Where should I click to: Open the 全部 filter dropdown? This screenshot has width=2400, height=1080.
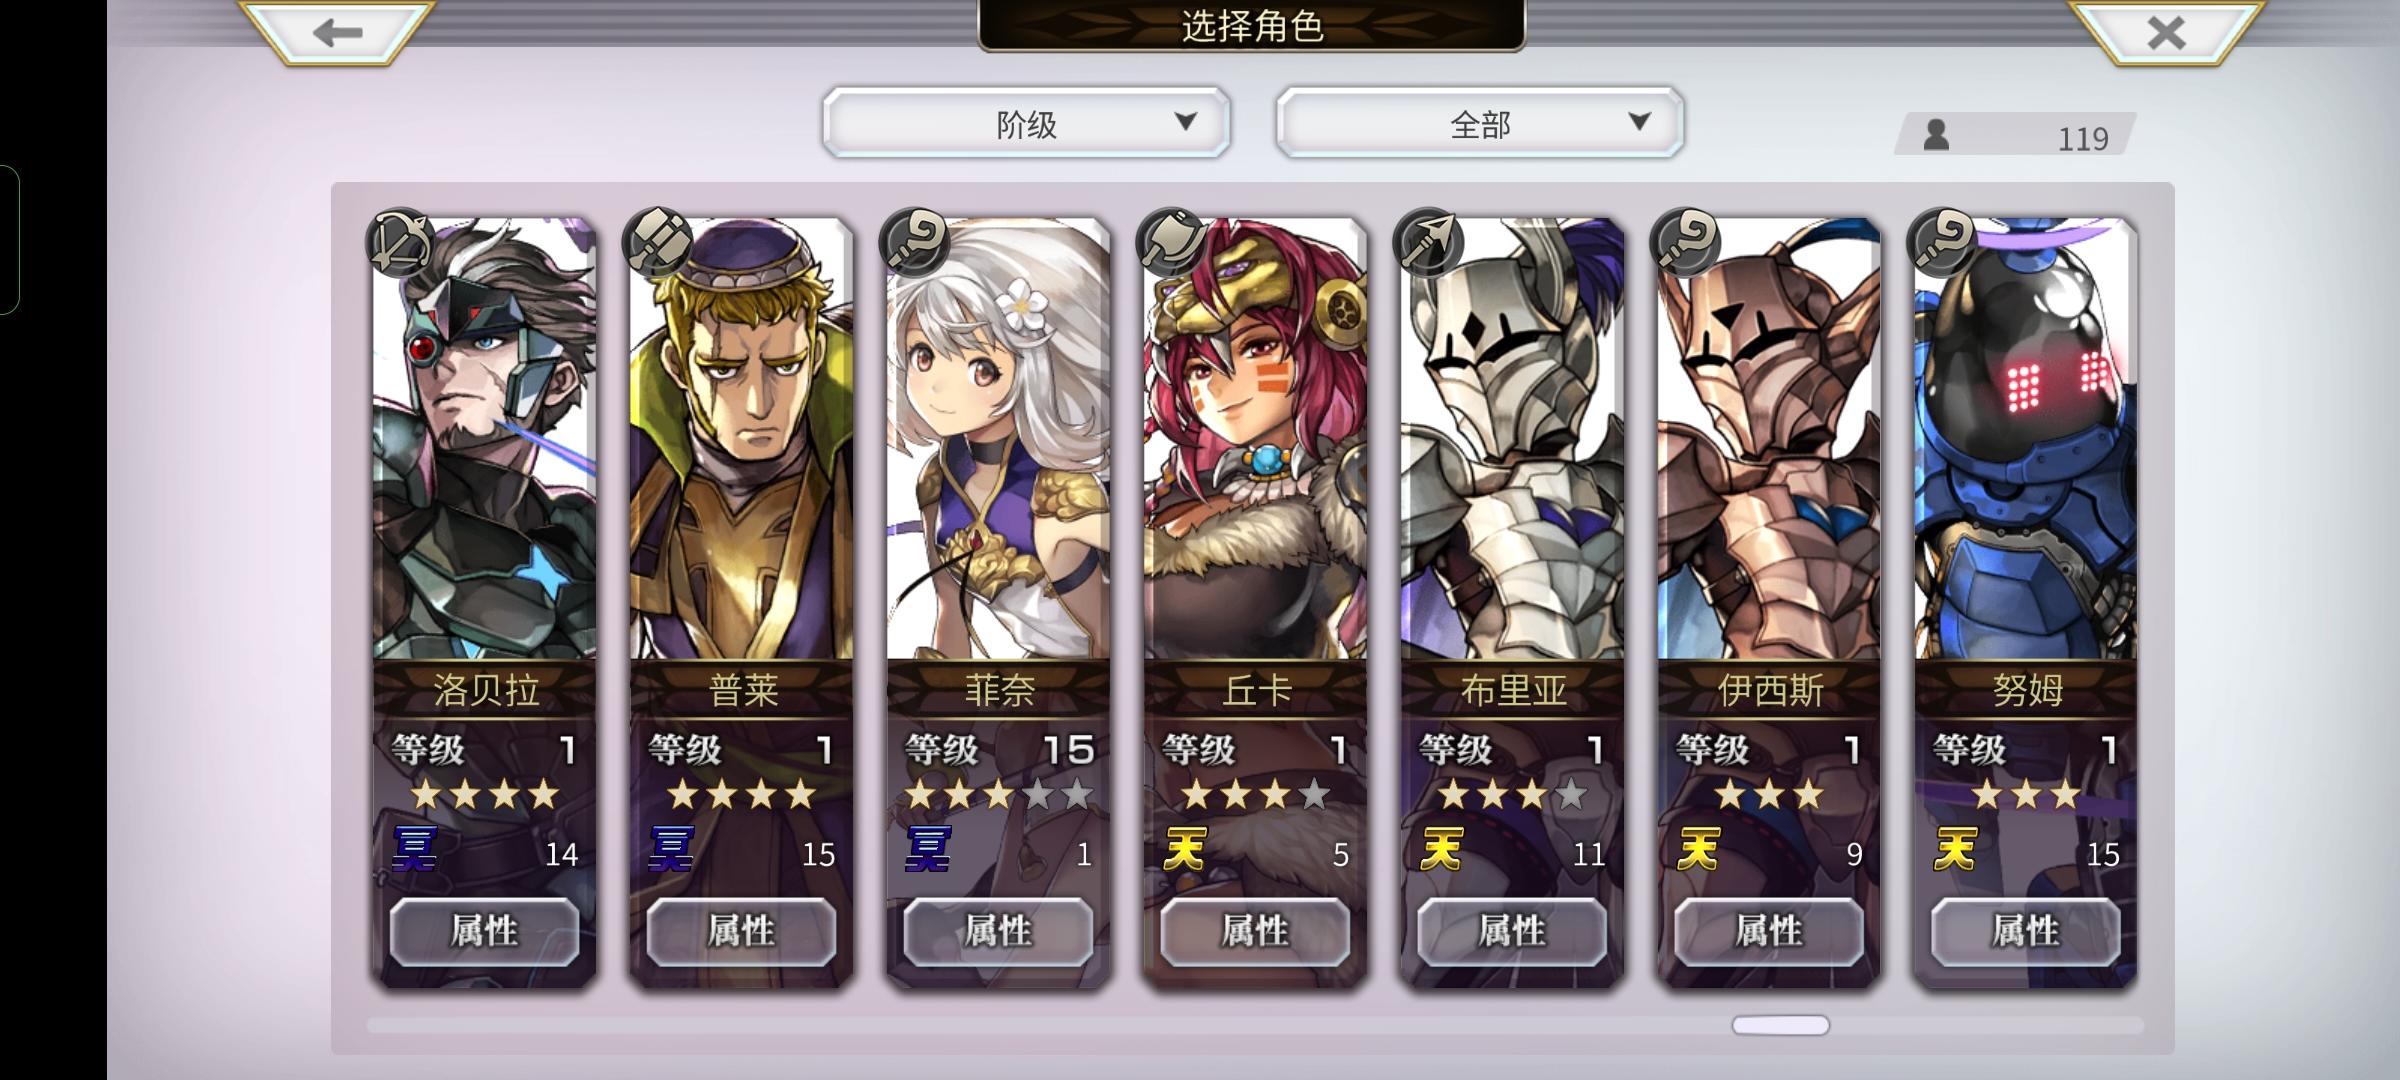[x=1480, y=123]
